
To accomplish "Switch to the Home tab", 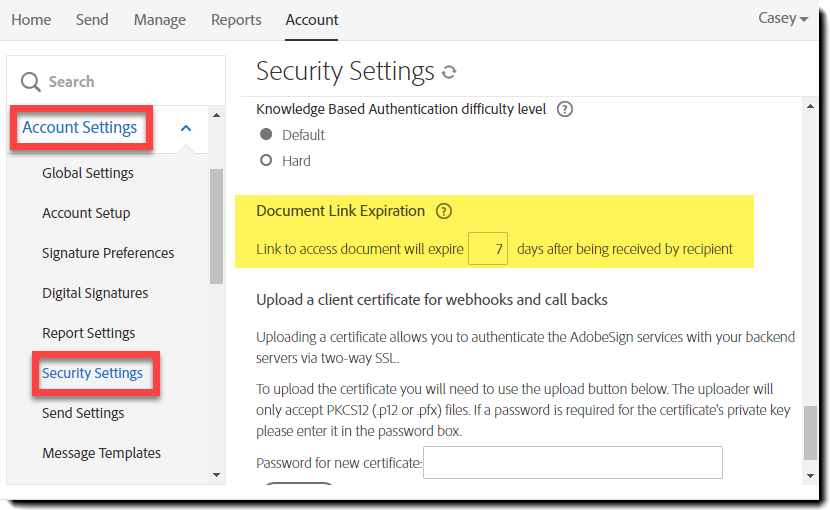I will click(31, 20).
